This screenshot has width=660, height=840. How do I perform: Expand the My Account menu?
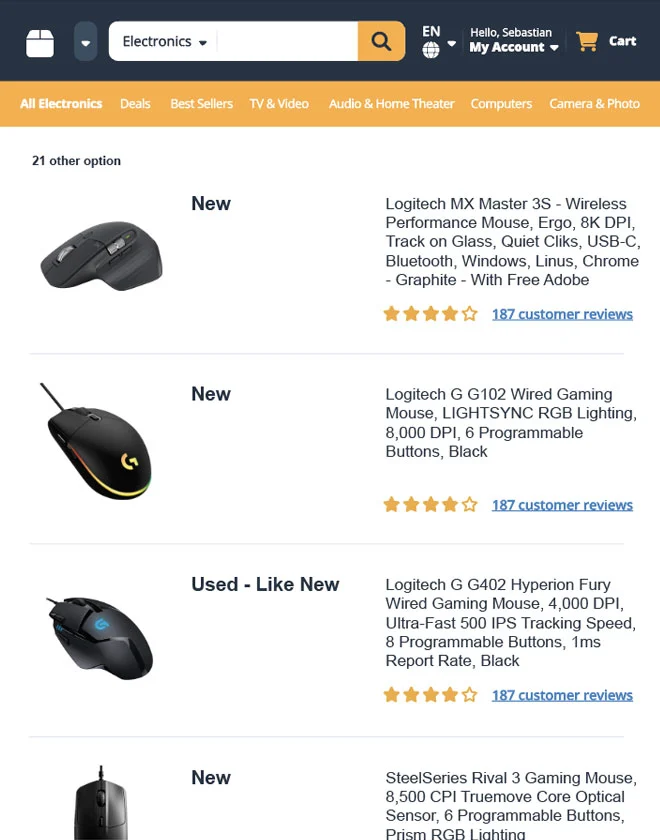click(x=513, y=47)
